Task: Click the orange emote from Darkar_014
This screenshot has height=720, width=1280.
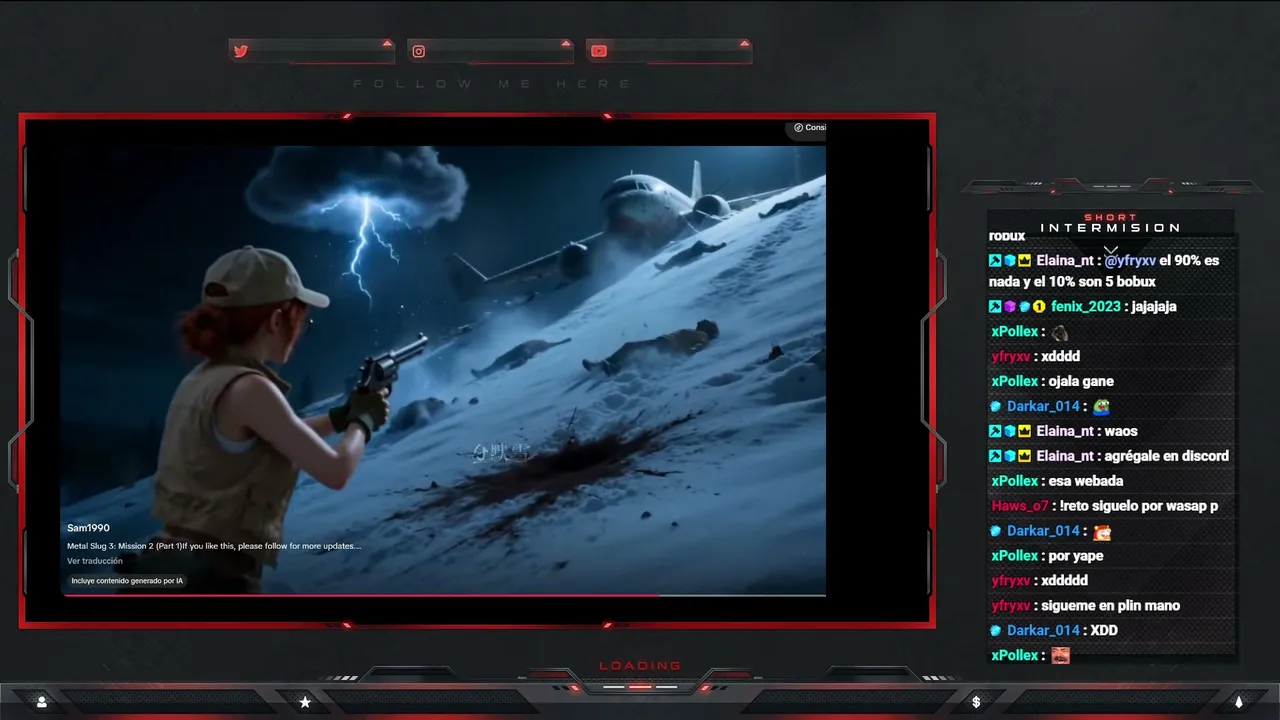Action: [1101, 531]
